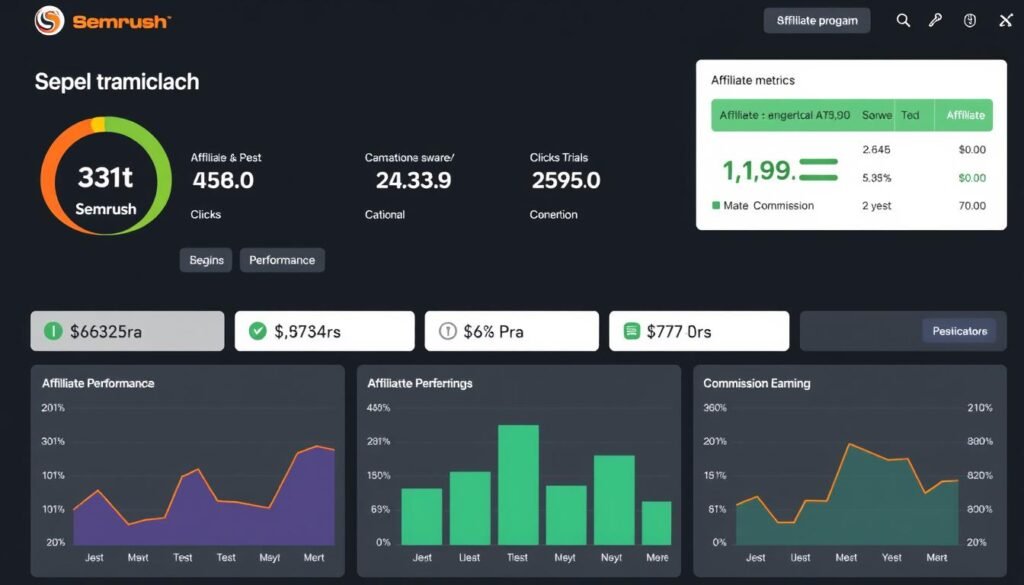Click the green bars next to 1,1,99.
This screenshot has width=1024, height=585.
coord(818,169)
